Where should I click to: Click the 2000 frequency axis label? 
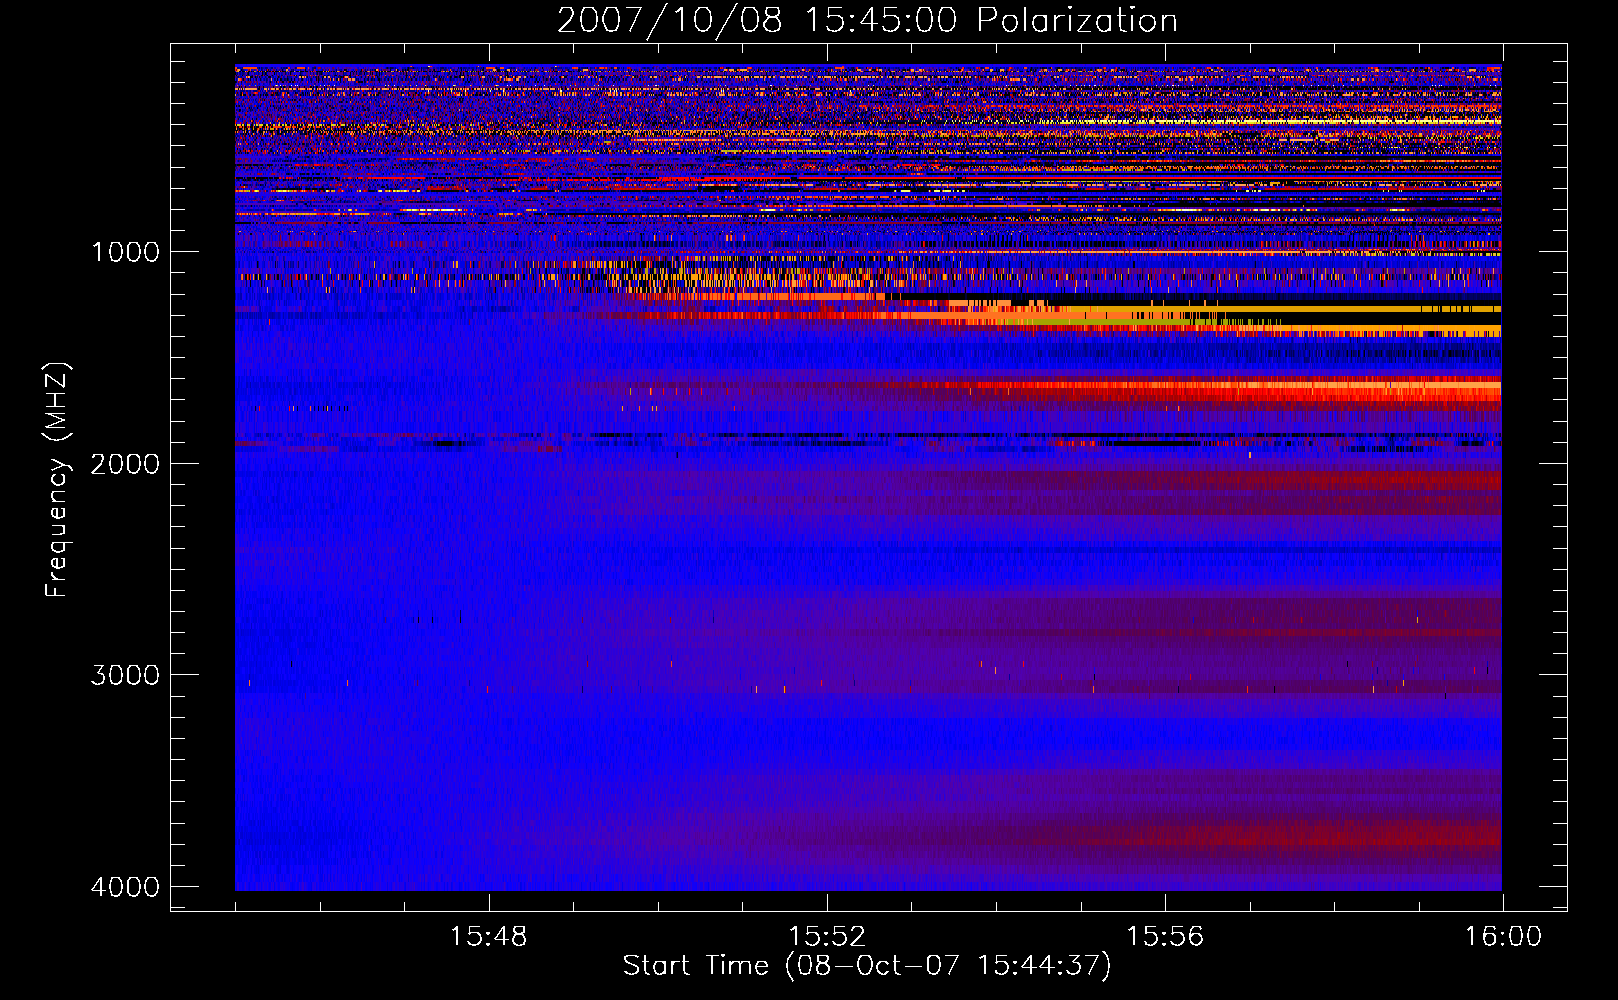pyautogui.click(x=125, y=463)
